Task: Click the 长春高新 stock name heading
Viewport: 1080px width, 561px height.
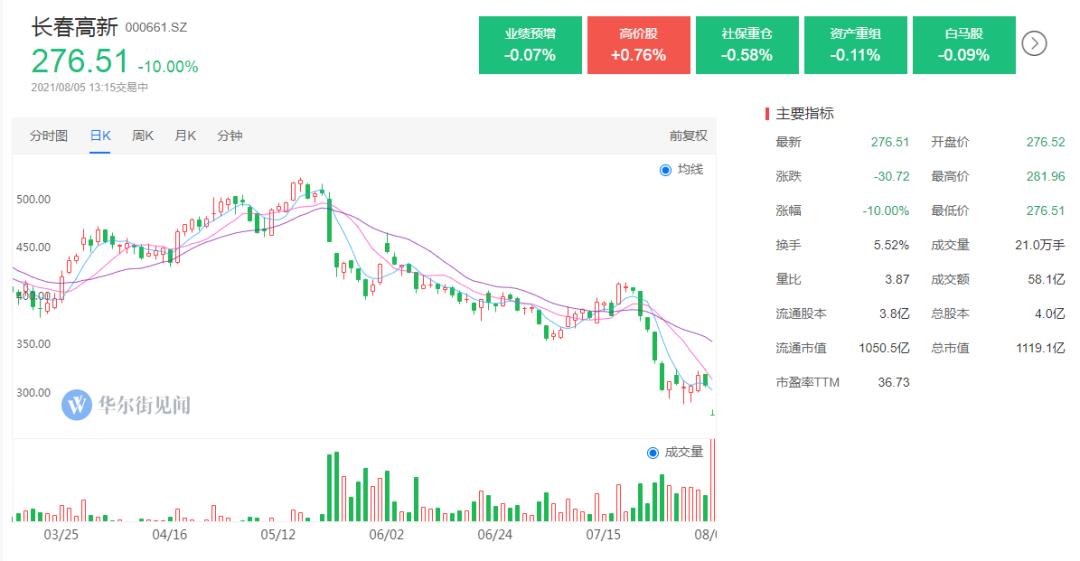Action: [x=74, y=28]
